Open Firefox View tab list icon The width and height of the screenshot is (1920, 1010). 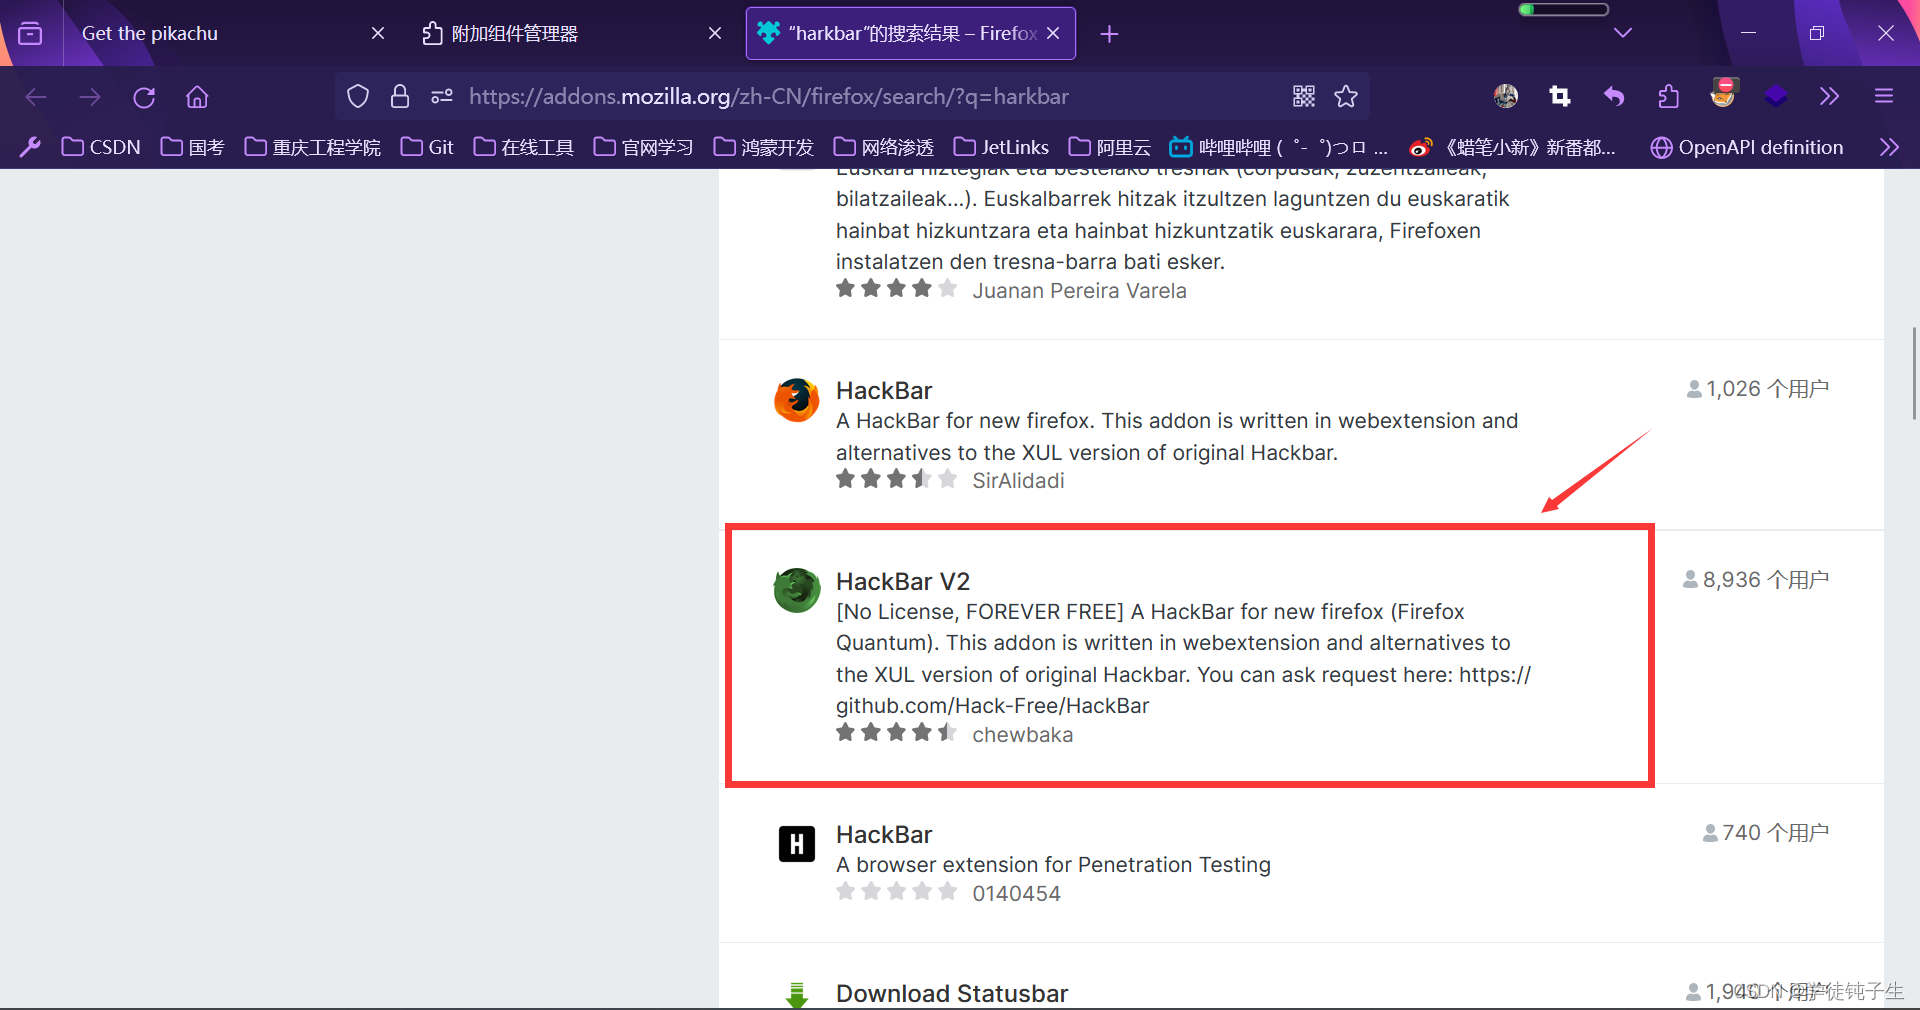(x=31, y=33)
